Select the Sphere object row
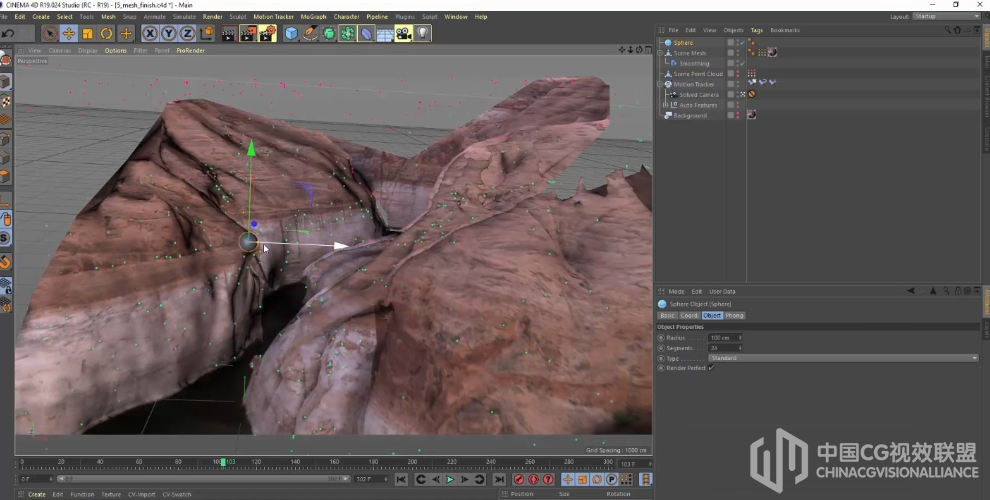 [683, 42]
